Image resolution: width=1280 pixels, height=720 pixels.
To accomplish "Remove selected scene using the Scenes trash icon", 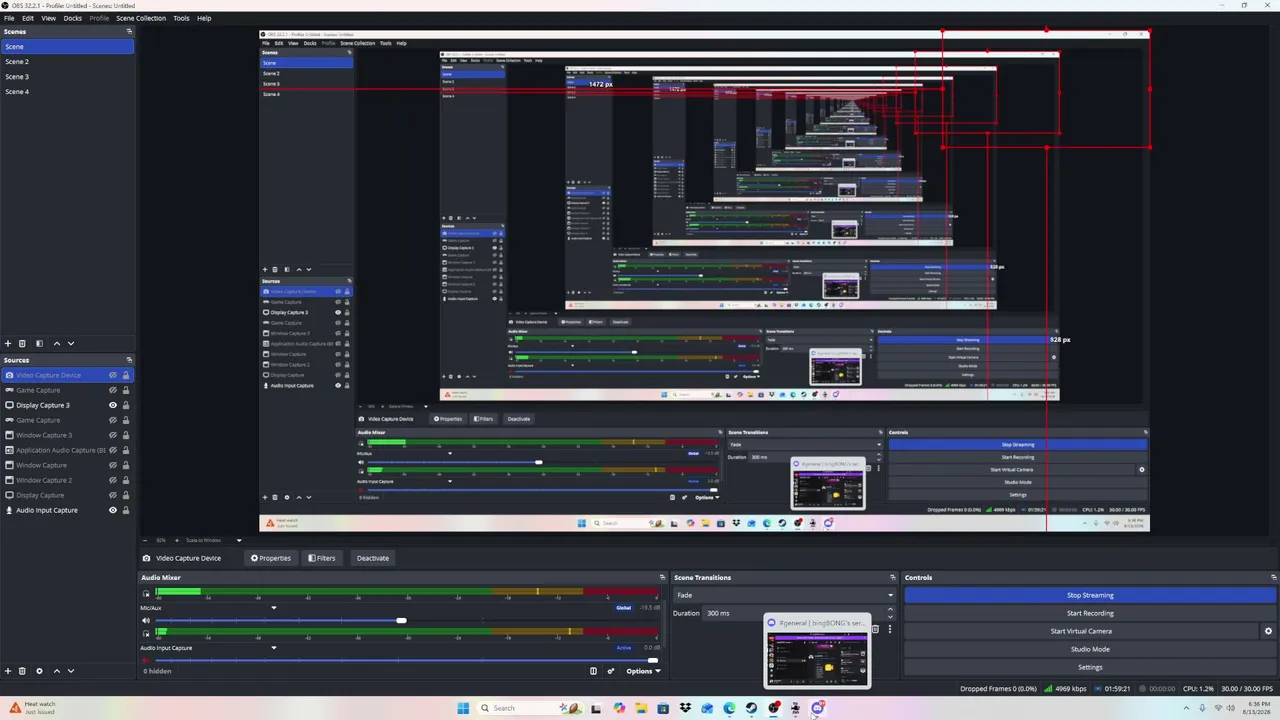I will (x=22, y=343).
